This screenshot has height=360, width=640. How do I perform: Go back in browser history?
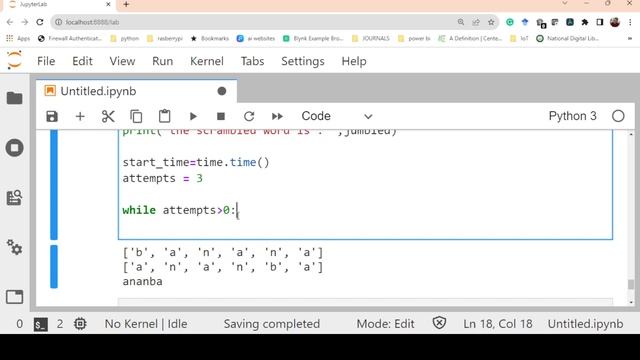[x=10, y=22]
